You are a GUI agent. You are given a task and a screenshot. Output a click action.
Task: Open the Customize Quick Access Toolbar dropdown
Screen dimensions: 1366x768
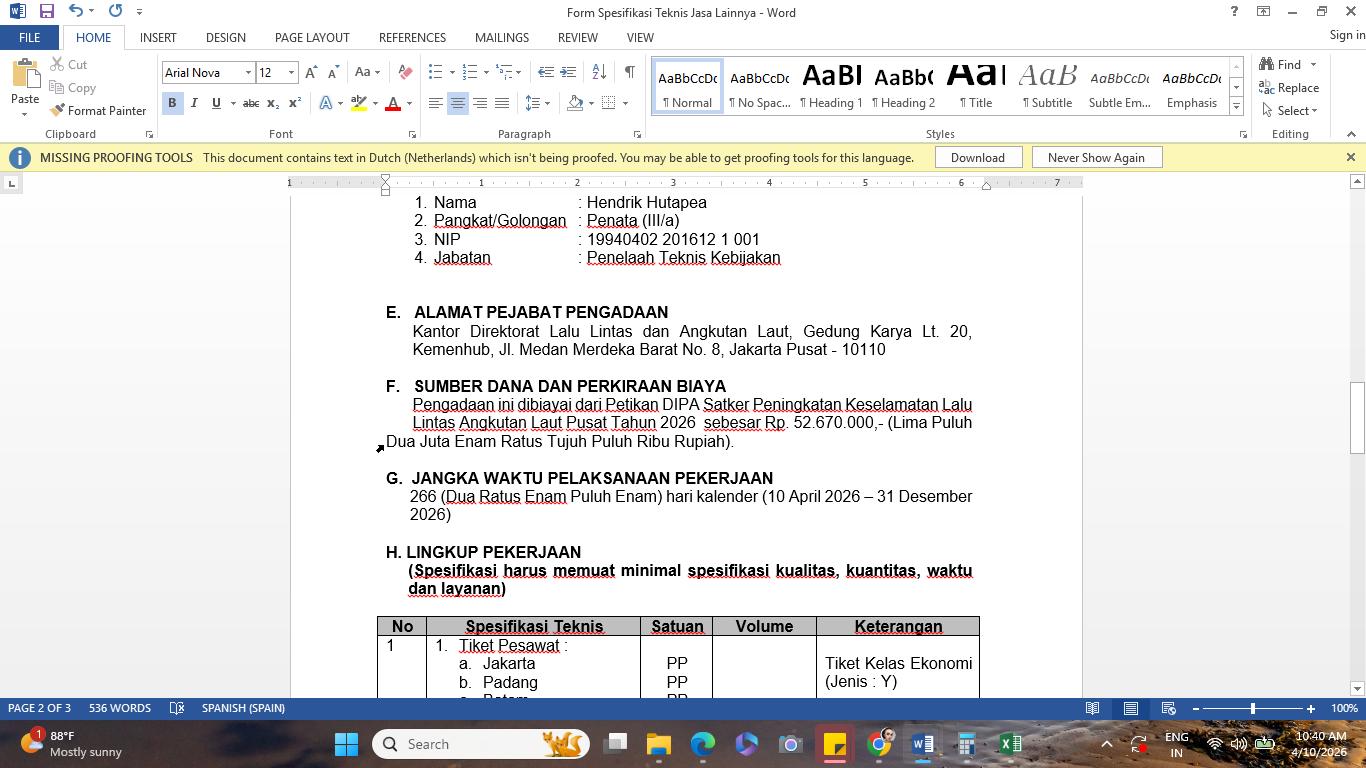tap(139, 12)
